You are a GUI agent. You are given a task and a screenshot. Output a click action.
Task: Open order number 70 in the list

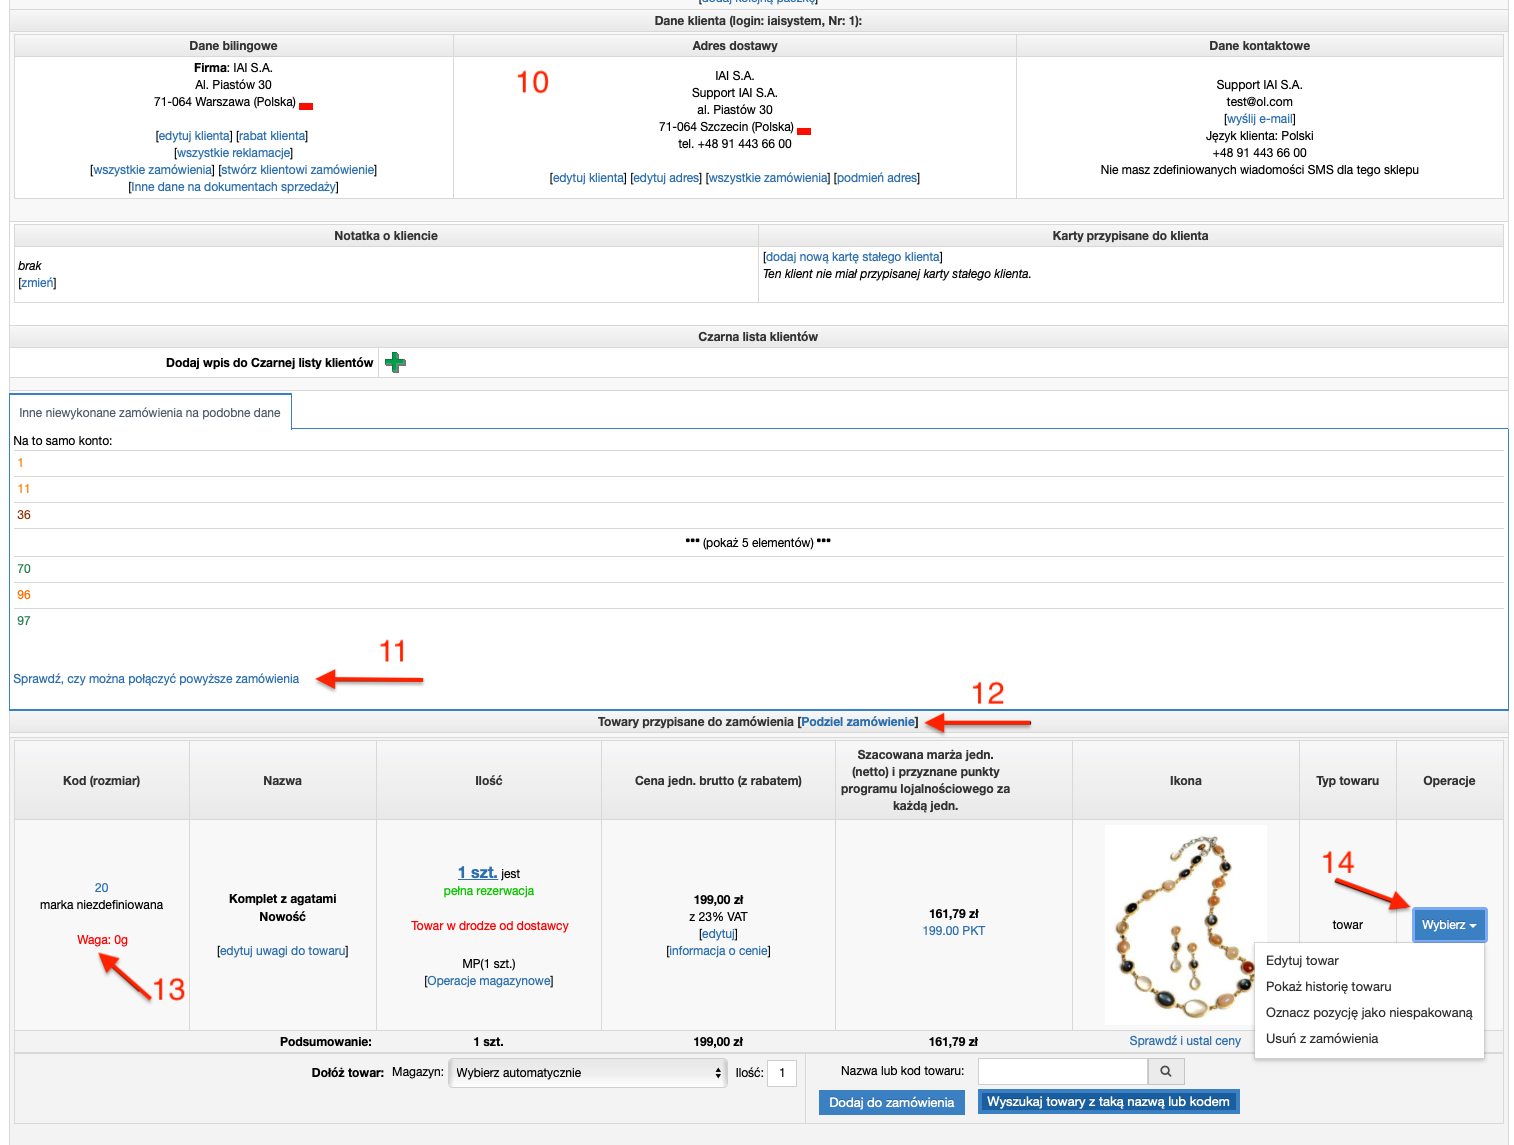coord(24,569)
